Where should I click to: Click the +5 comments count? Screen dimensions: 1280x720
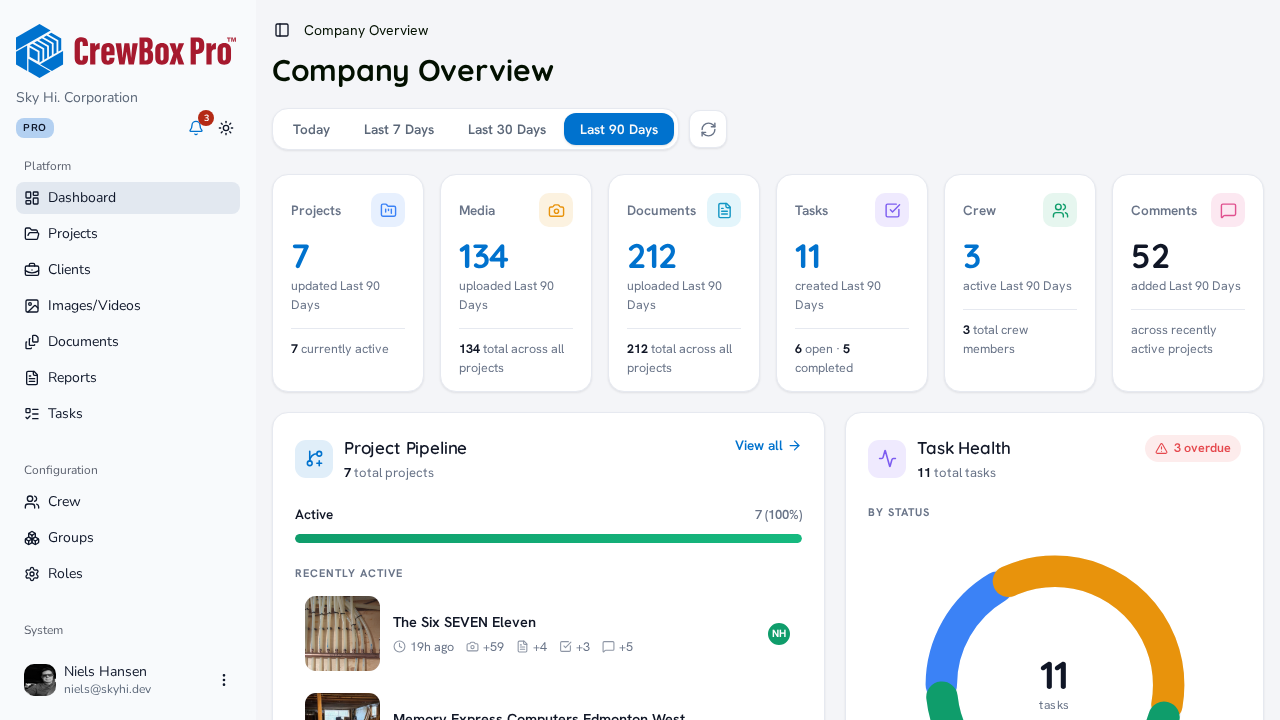coord(618,647)
